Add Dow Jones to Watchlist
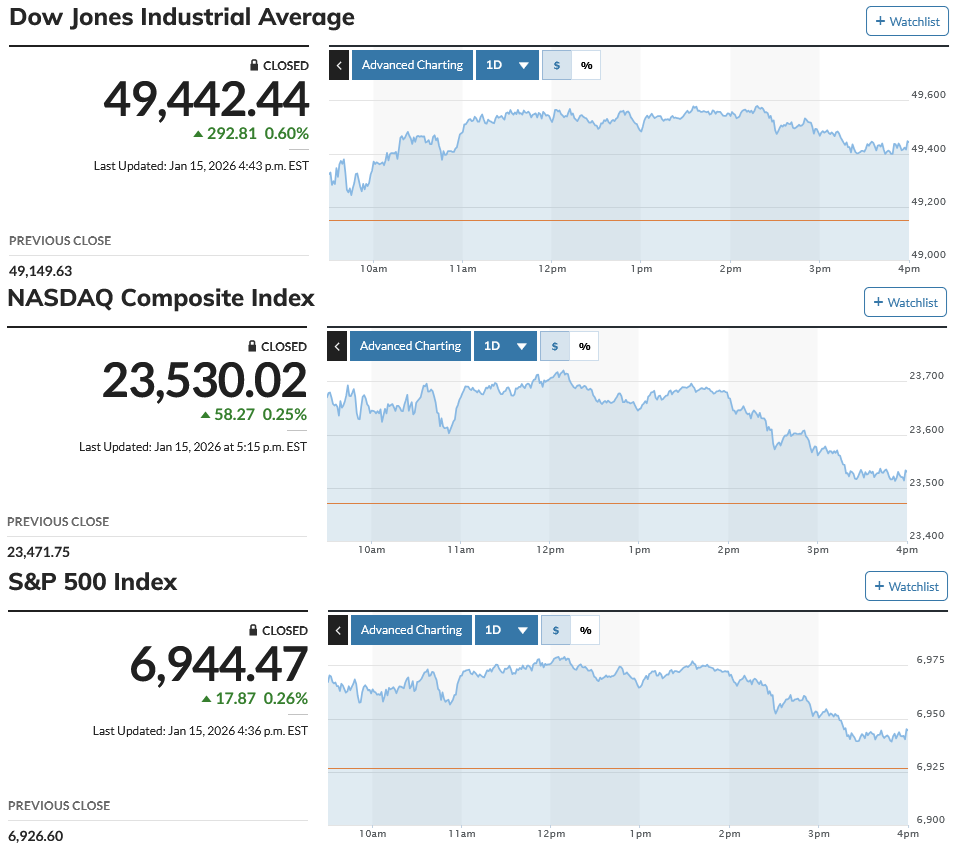958x847 pixels. [x=906, y=21]
